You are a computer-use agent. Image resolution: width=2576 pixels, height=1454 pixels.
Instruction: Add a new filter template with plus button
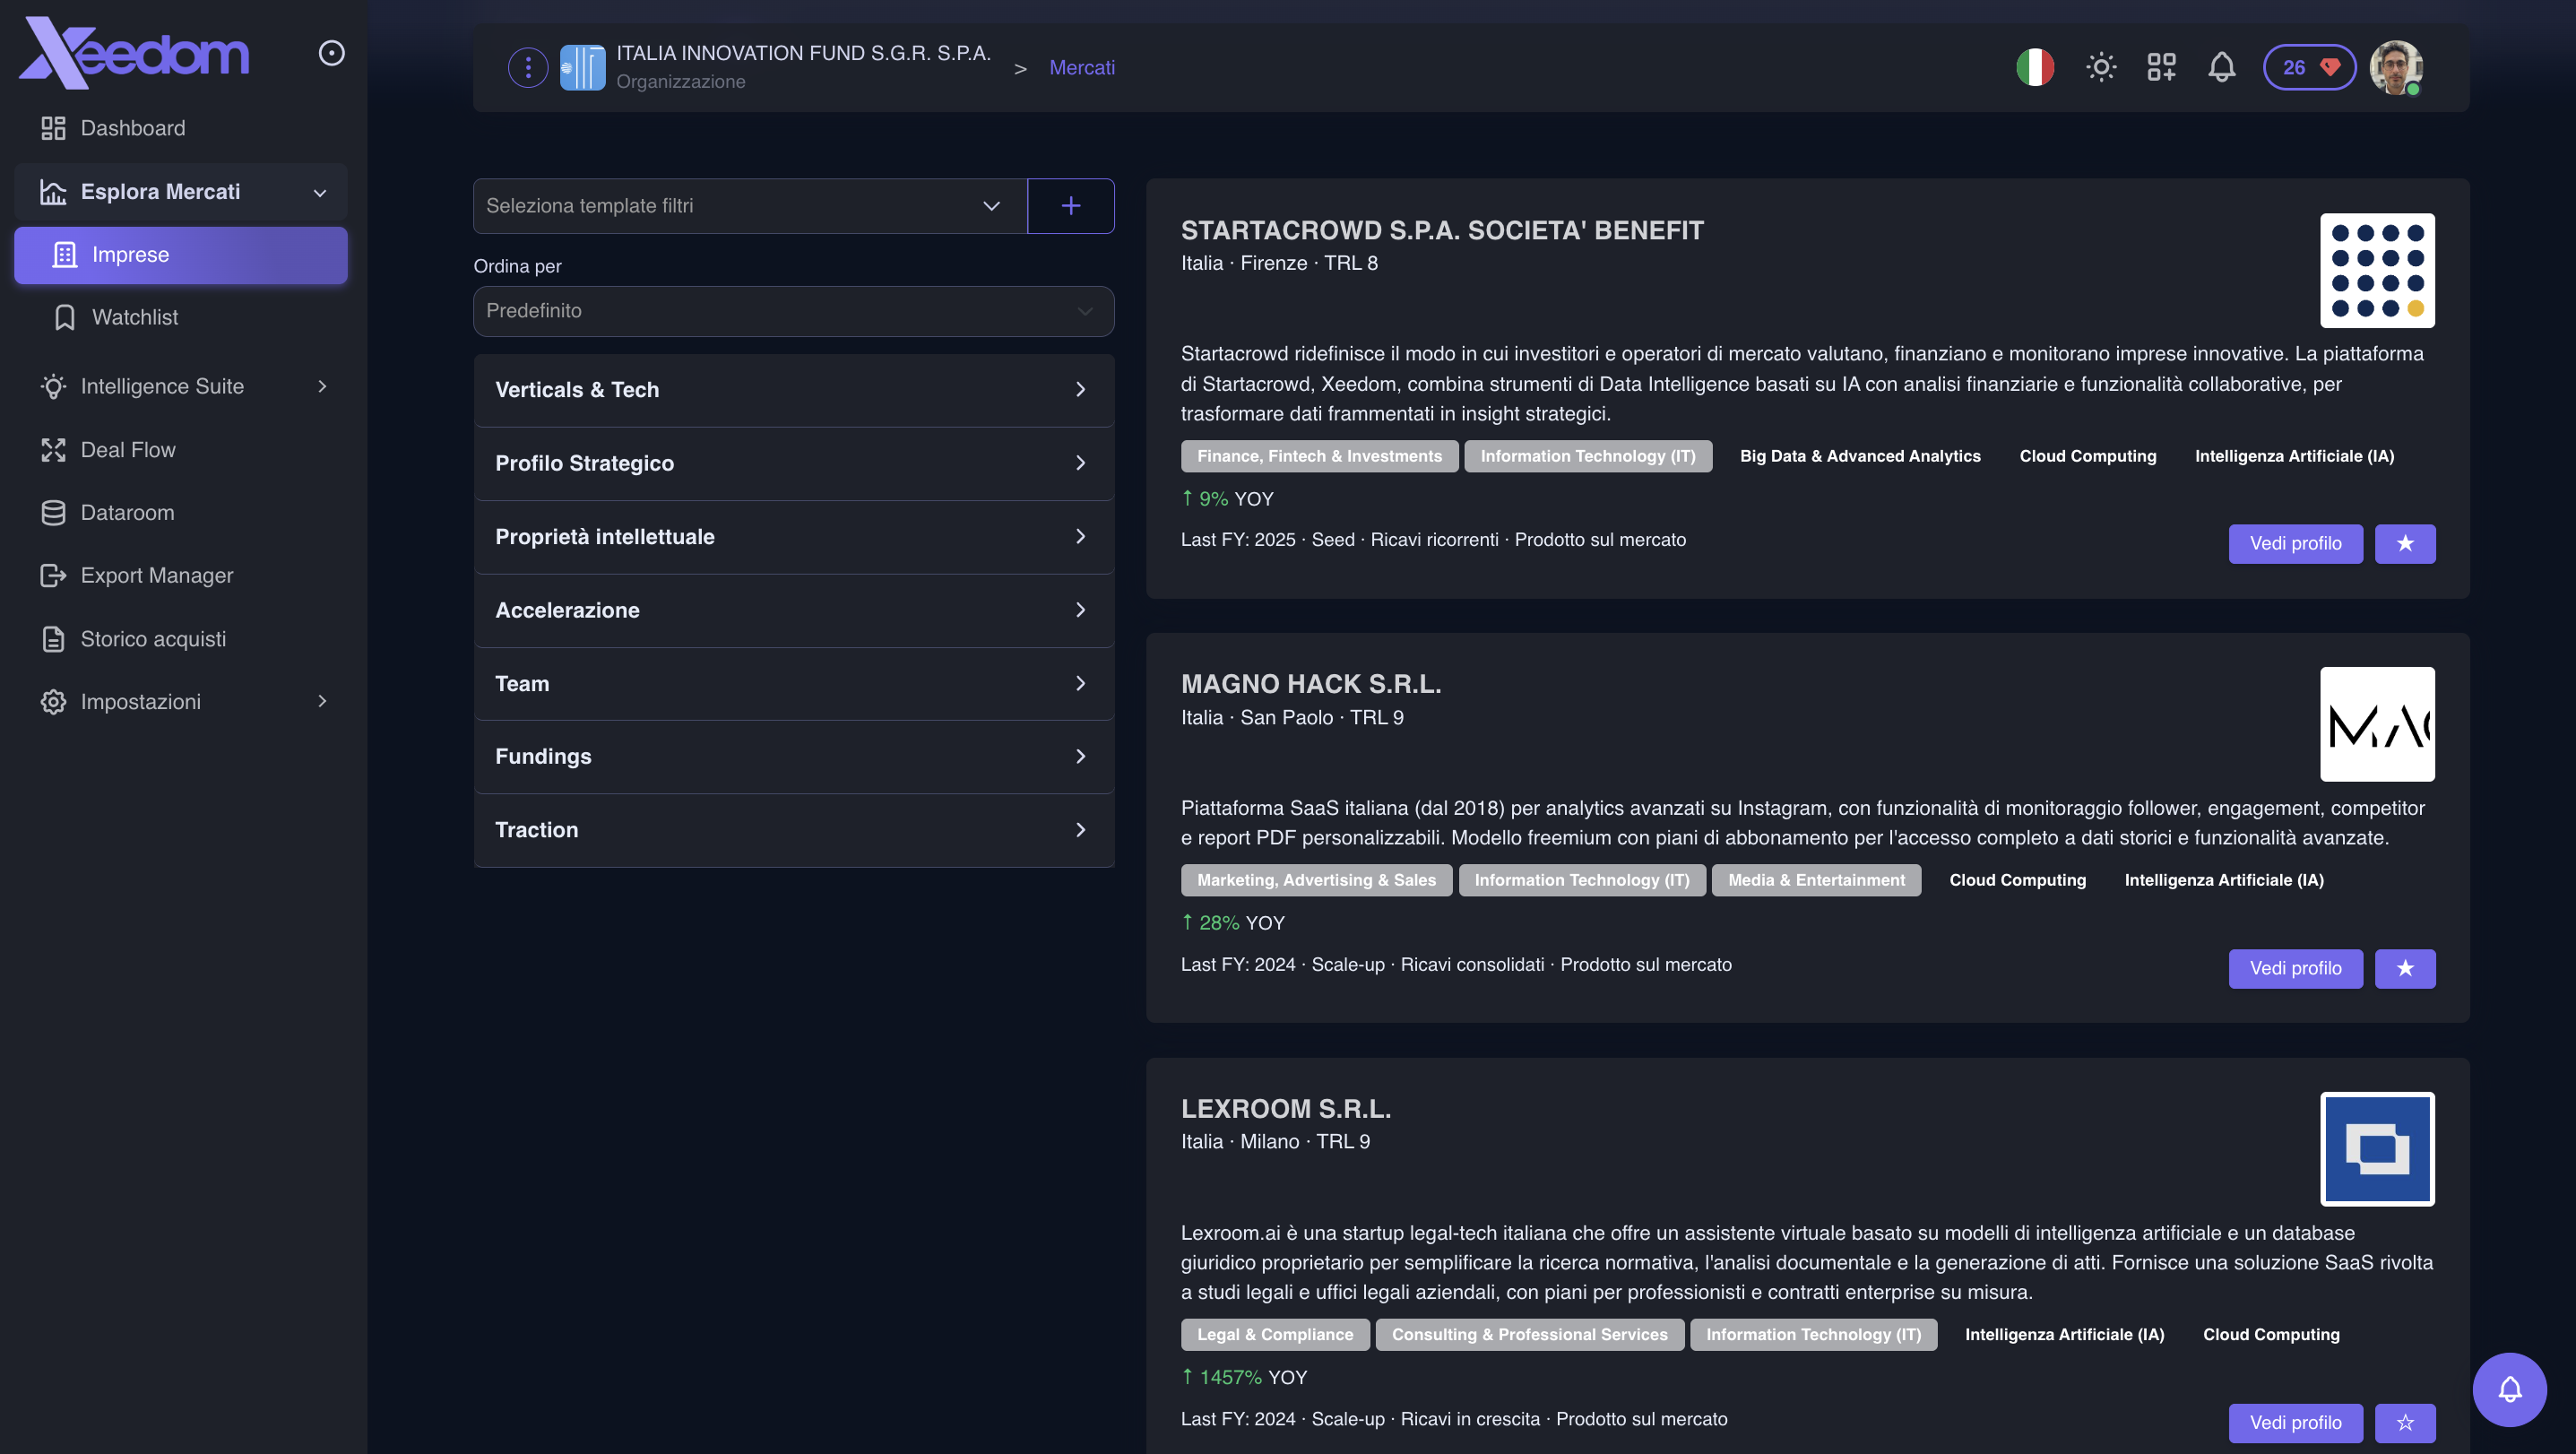[x=1071, y=206]
